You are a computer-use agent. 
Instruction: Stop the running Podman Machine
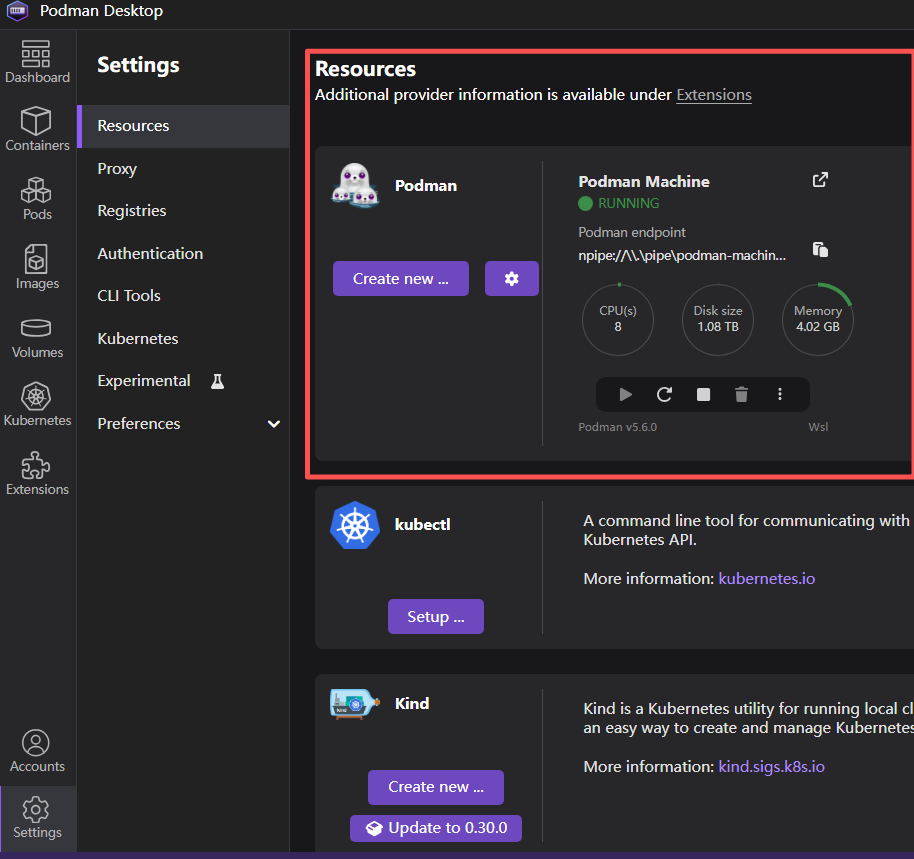pyautogui.click(x=703, y=395)
